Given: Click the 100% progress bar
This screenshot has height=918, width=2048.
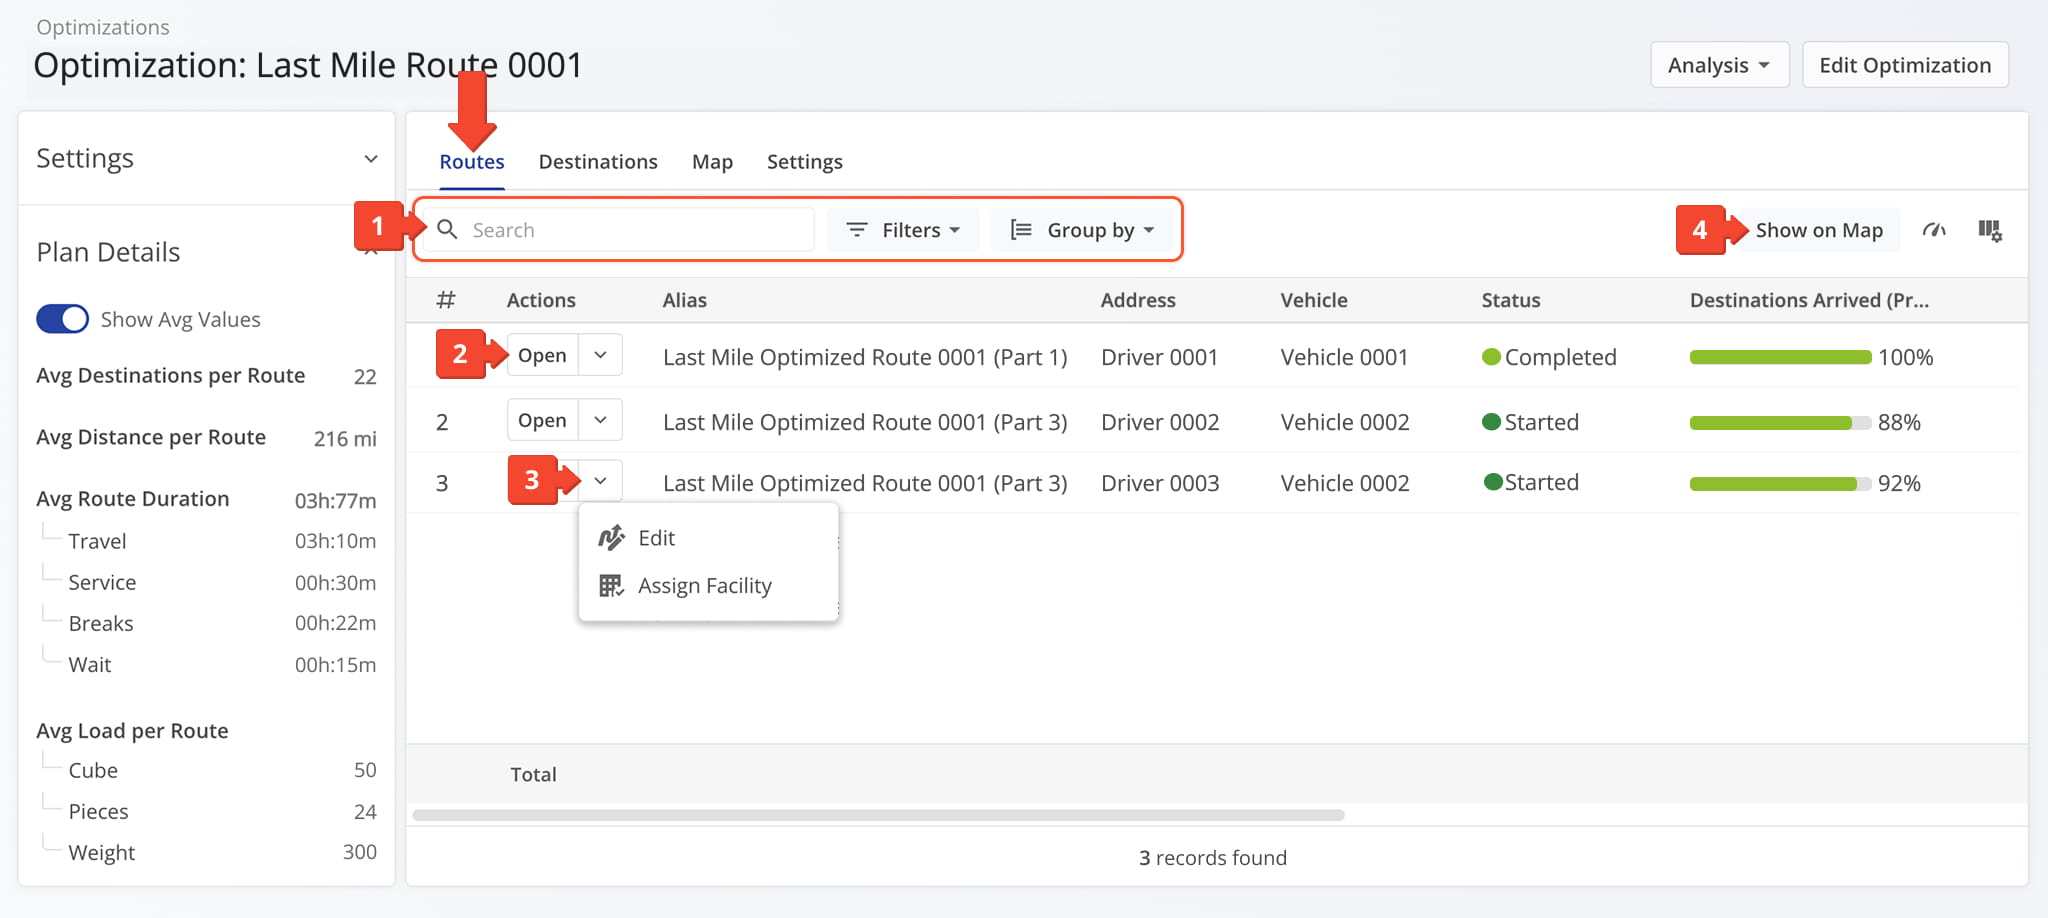Looking at the screenshot, I should coord(1780,357).
